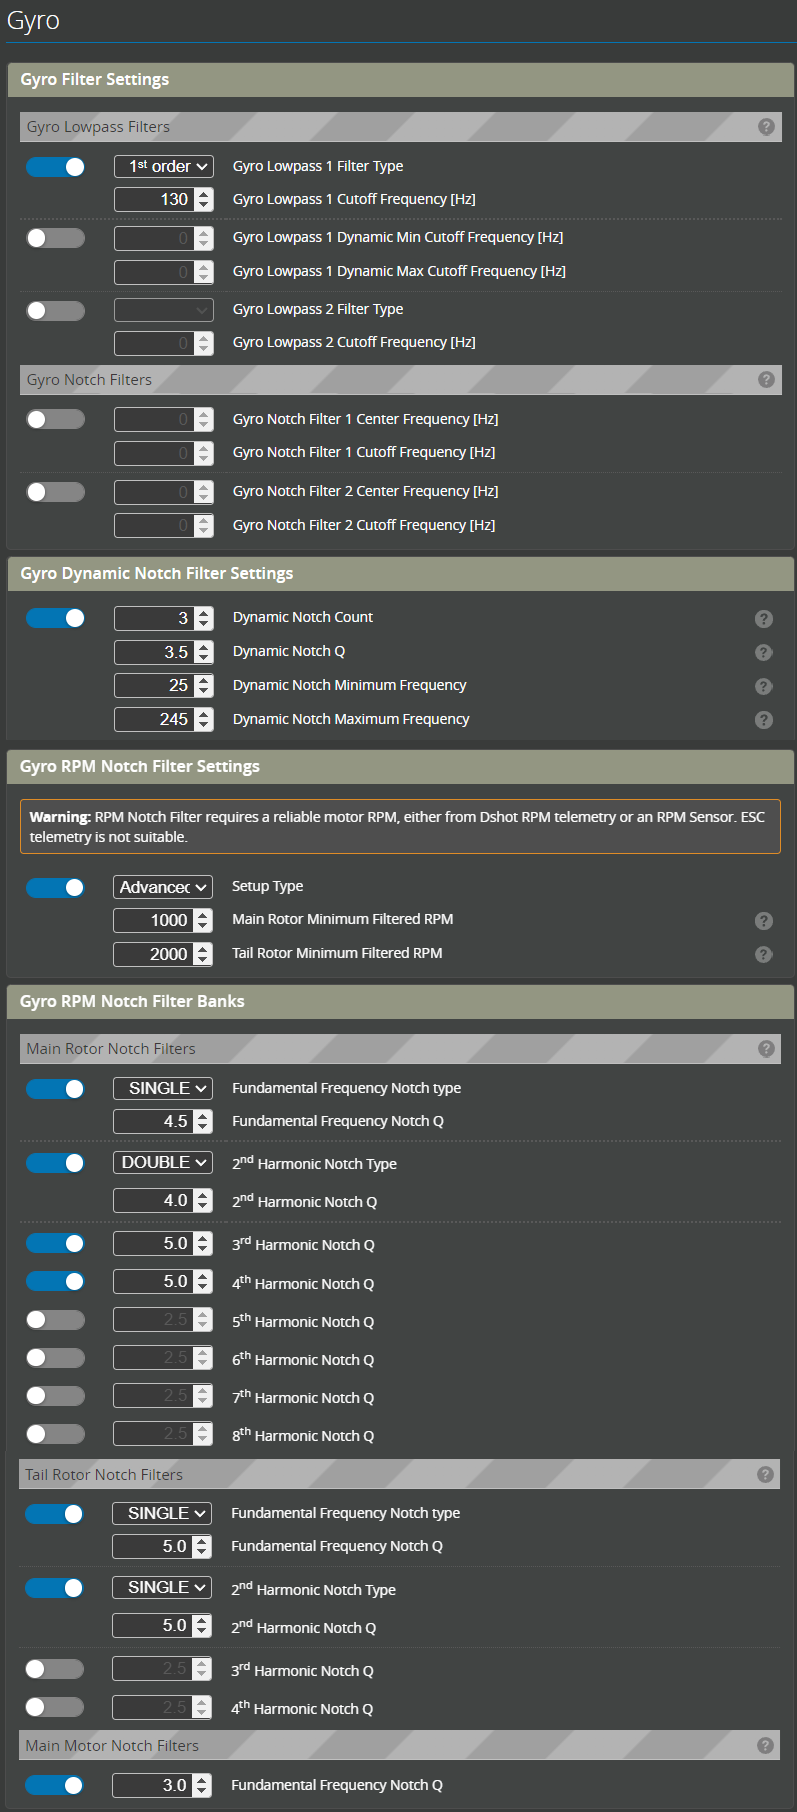Enable Gyro Notch Filter 1
The width and height of the screenshot is (797, 1812).
click(x=55, y=419)
